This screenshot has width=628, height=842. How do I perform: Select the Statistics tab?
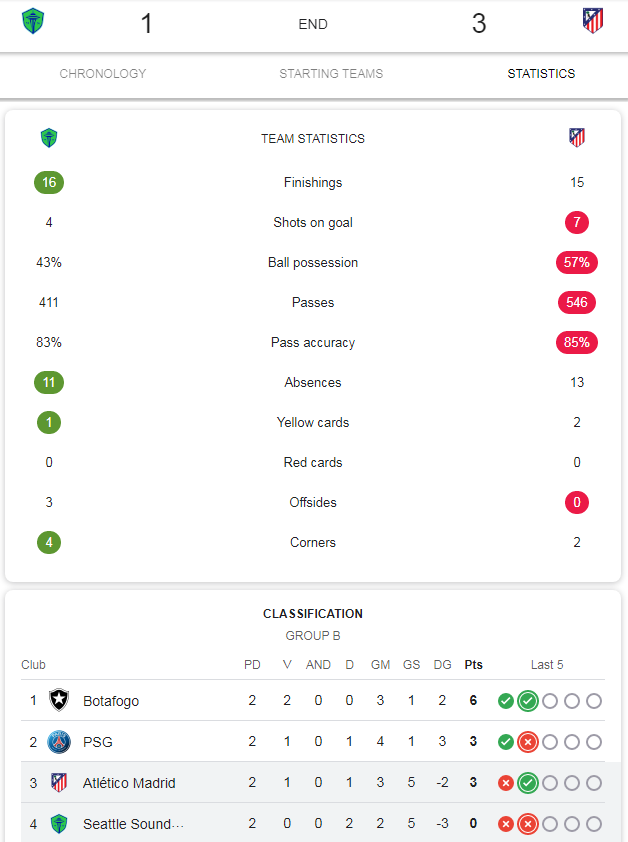click(x=541, y=74)
